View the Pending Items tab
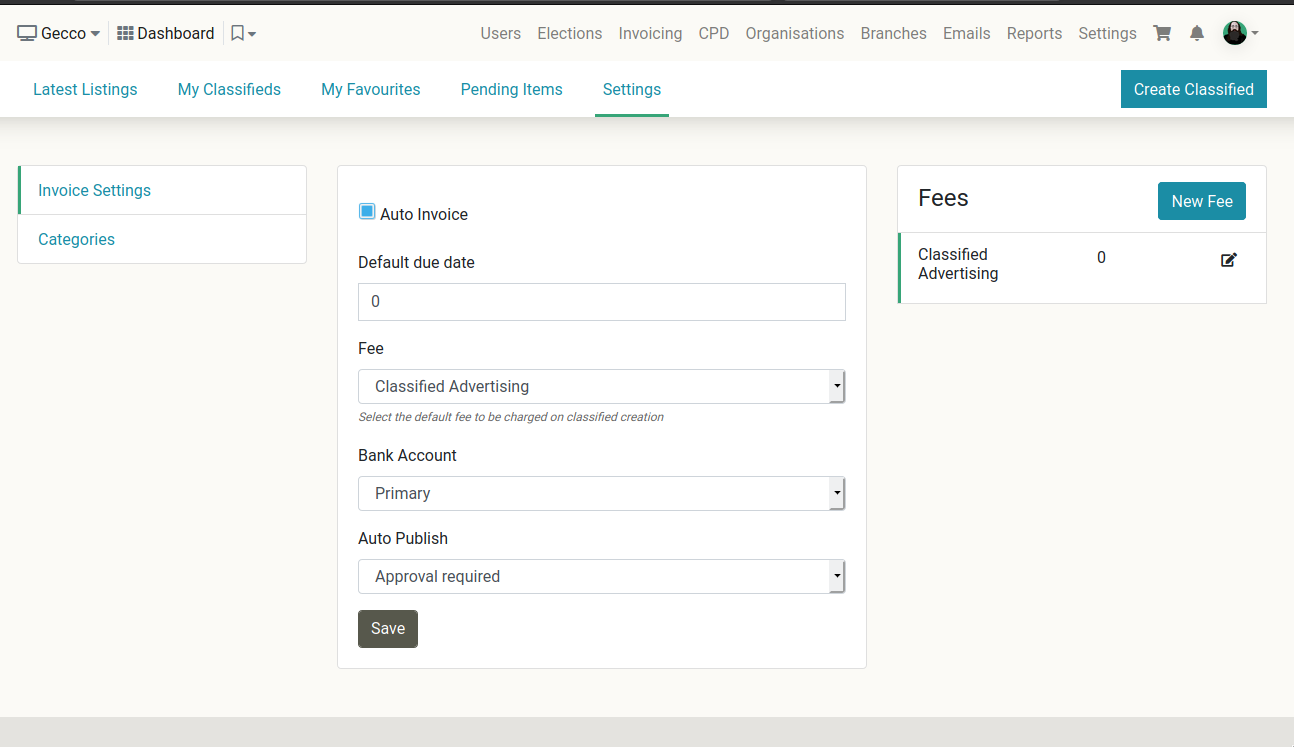The height and width of the screenshot is (747, 1294). [511, 89]
